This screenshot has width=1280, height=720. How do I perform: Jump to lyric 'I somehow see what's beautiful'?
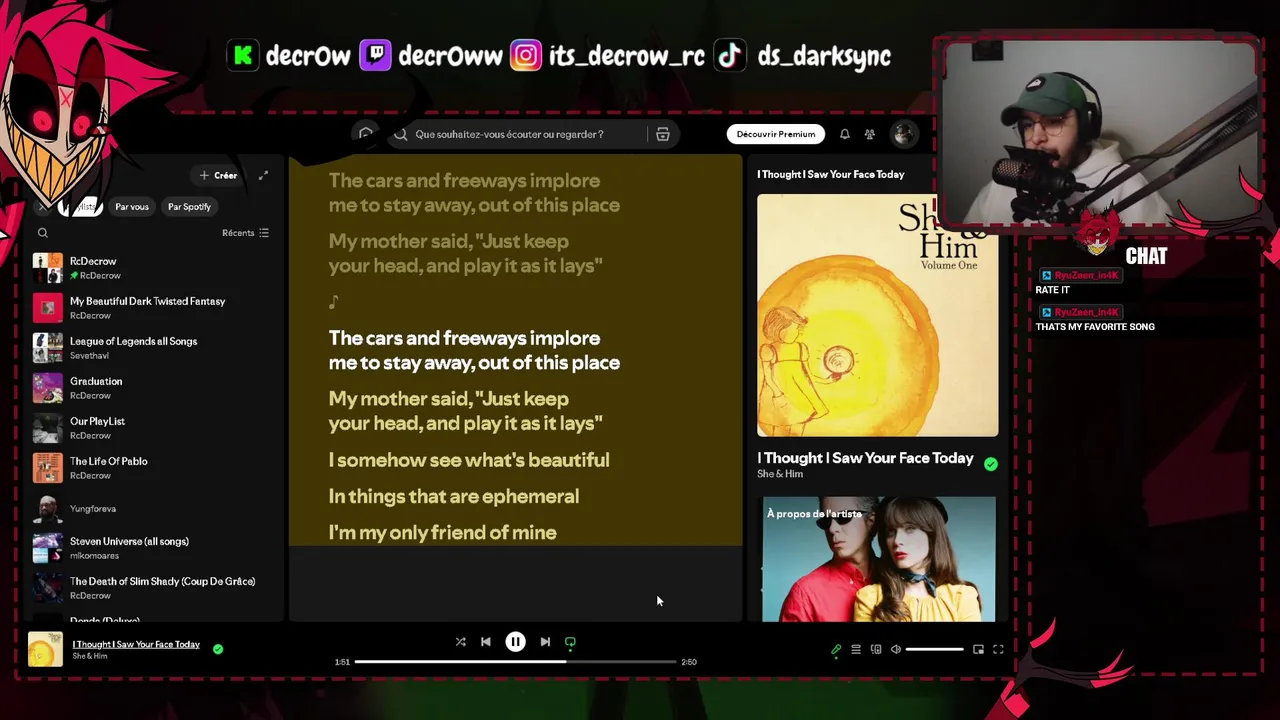[x=469, y=460]
